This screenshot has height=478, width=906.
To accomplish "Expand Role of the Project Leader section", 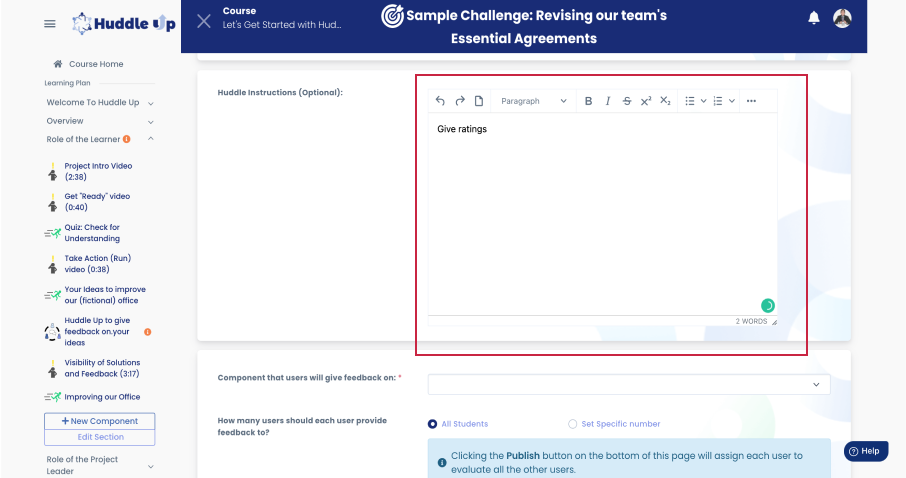I will pyautogui.click(x=151, y=466).
